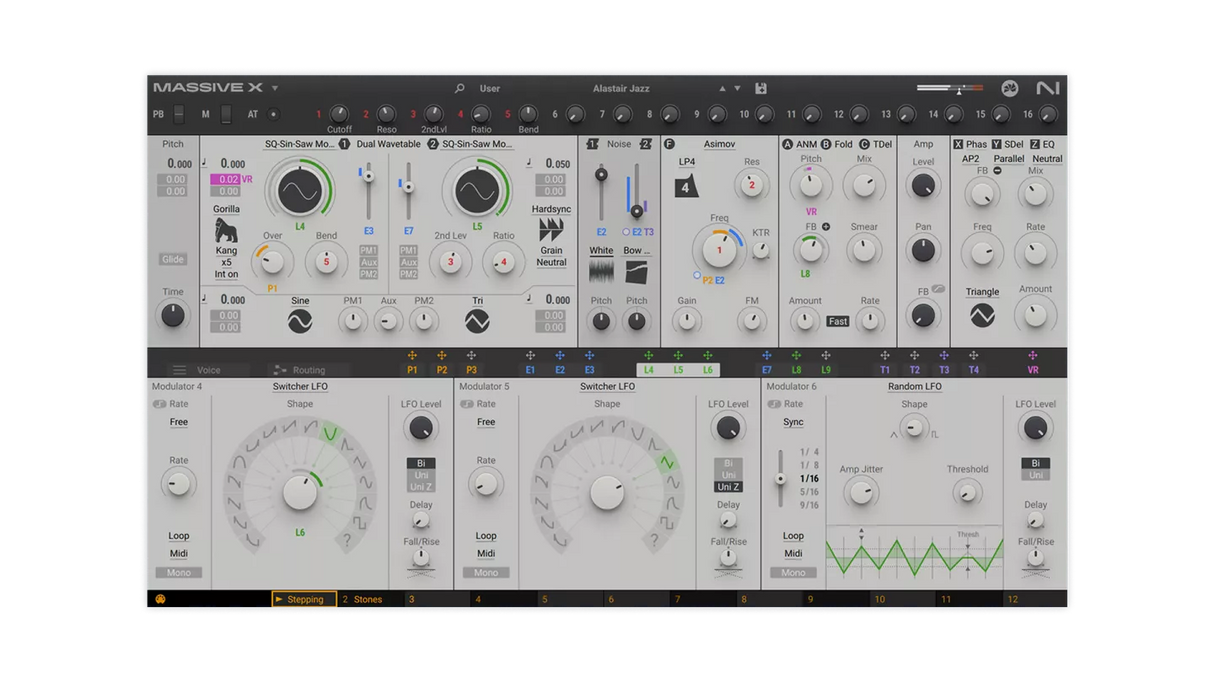The width and height of the screenshot is (1214, 683).
Task: Click the Fast rate button in the ANM section
Action: [838, 320]
